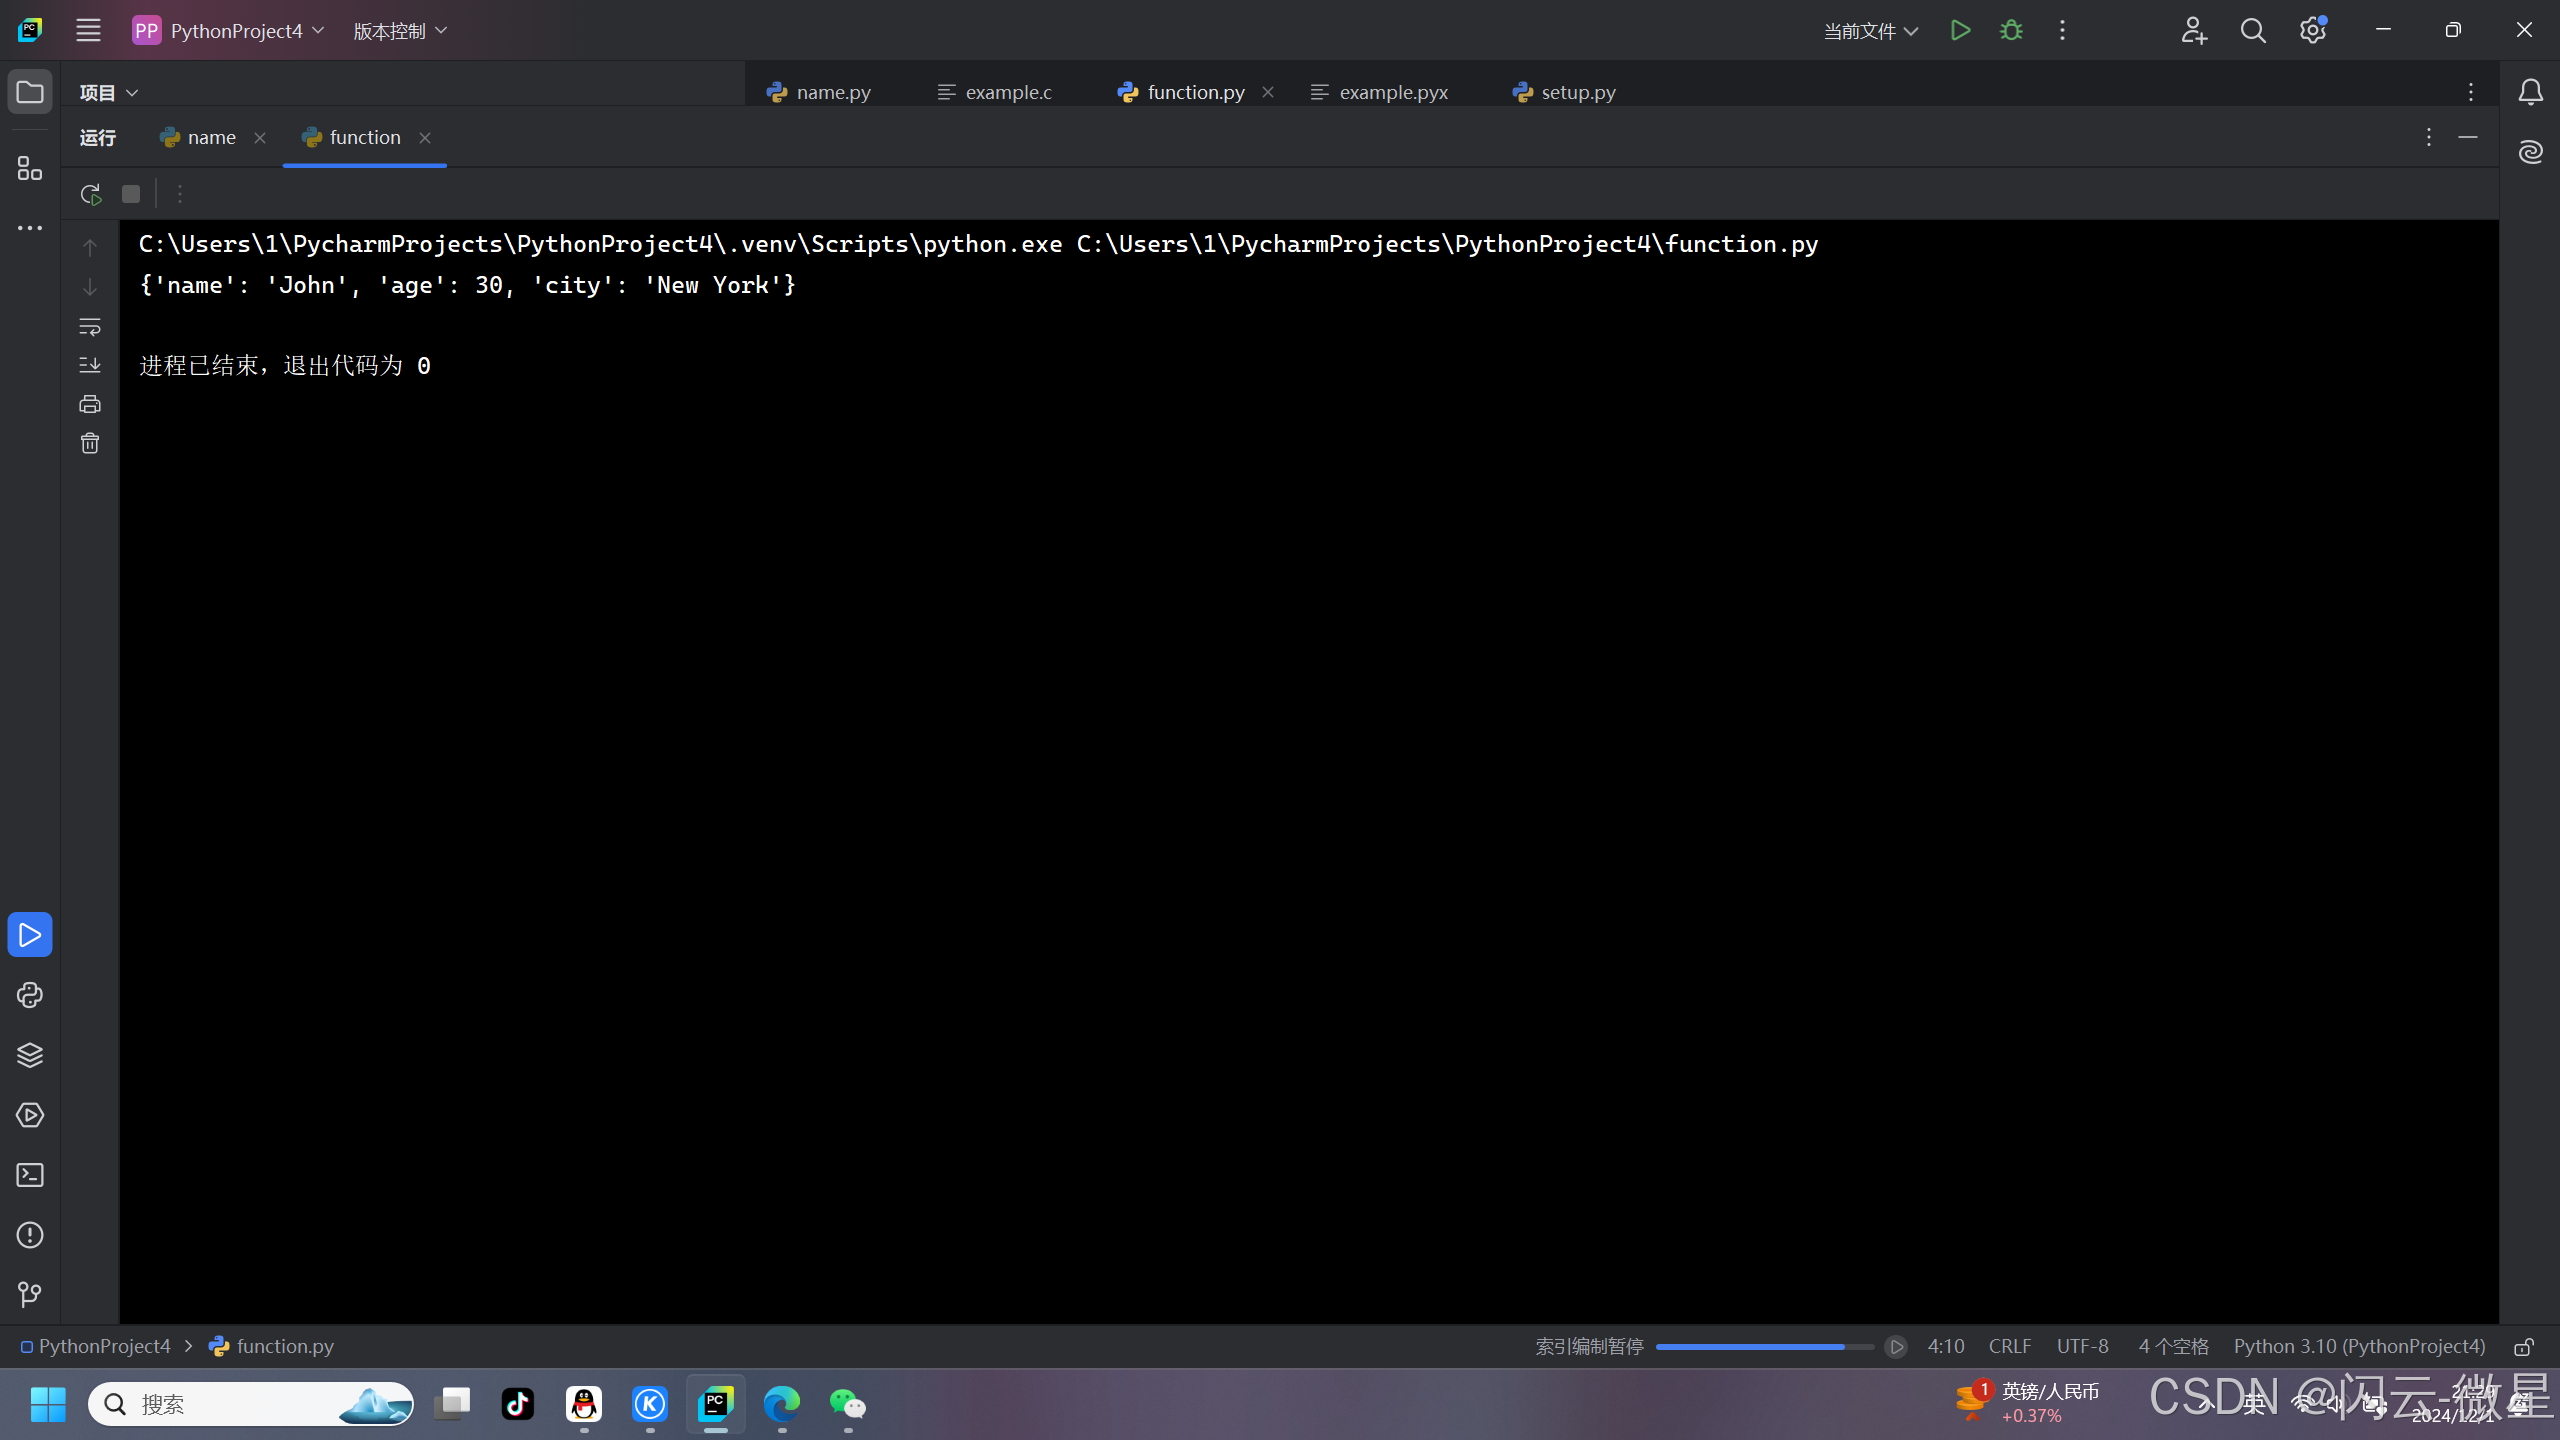Open the 当前文件 run configuration dropdown
This screenshot has height=1440, width=2560.
[1870, 31]
